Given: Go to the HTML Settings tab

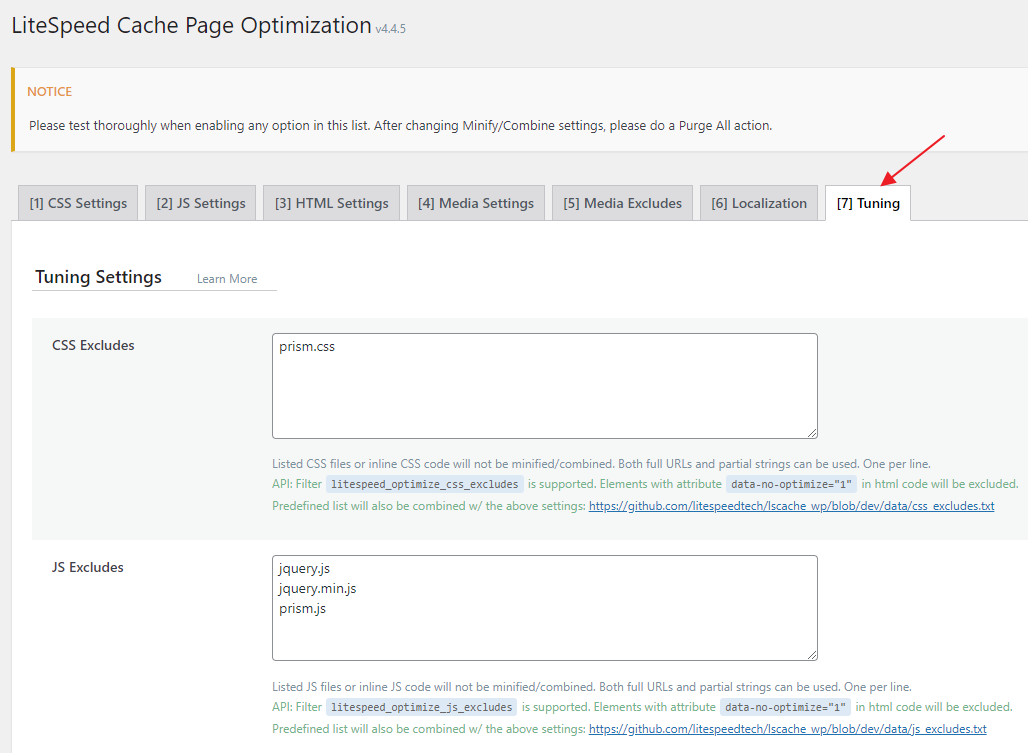Looking at the screenshot, I should pyautogui.click(x=332, y=203).
